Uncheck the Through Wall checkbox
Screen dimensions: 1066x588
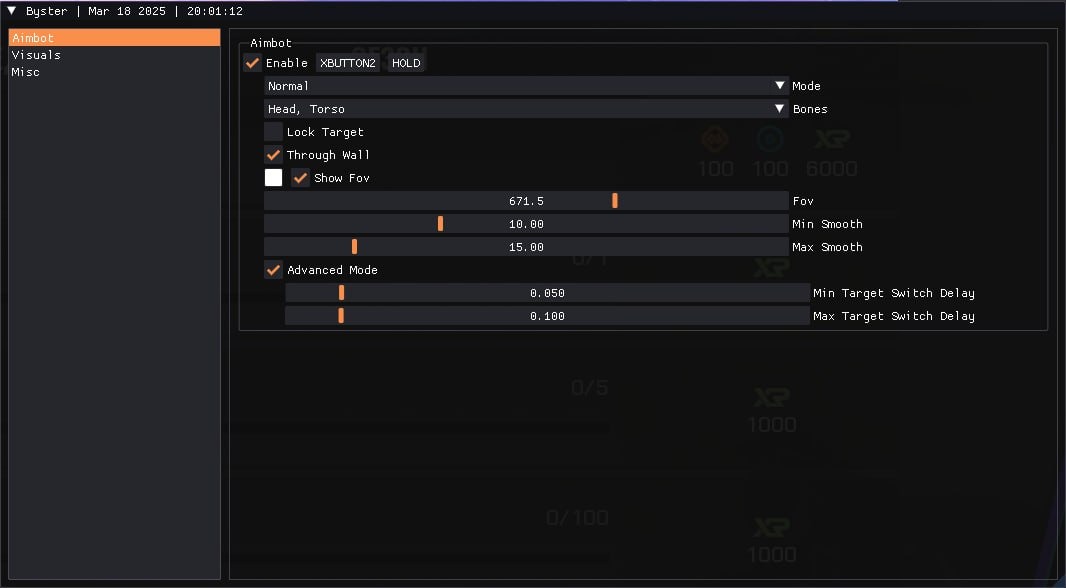click(273, 155)
